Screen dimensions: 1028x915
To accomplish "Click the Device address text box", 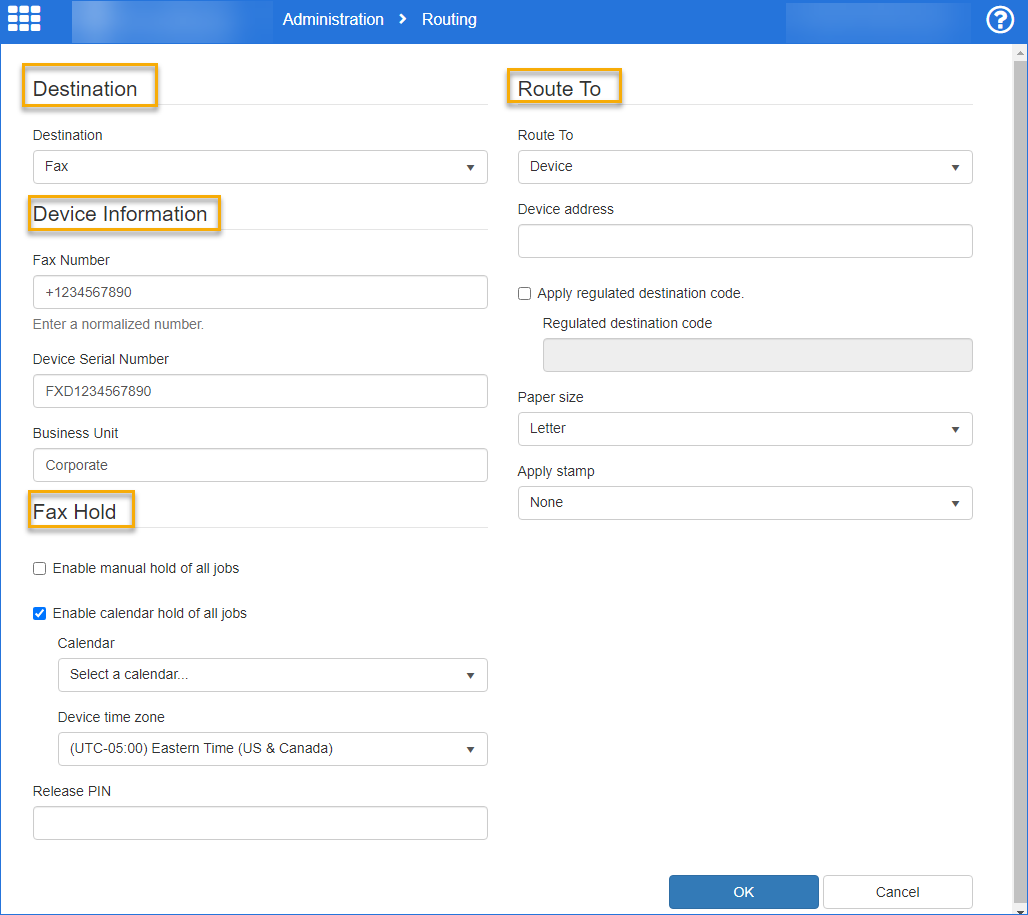I will 744,241.
